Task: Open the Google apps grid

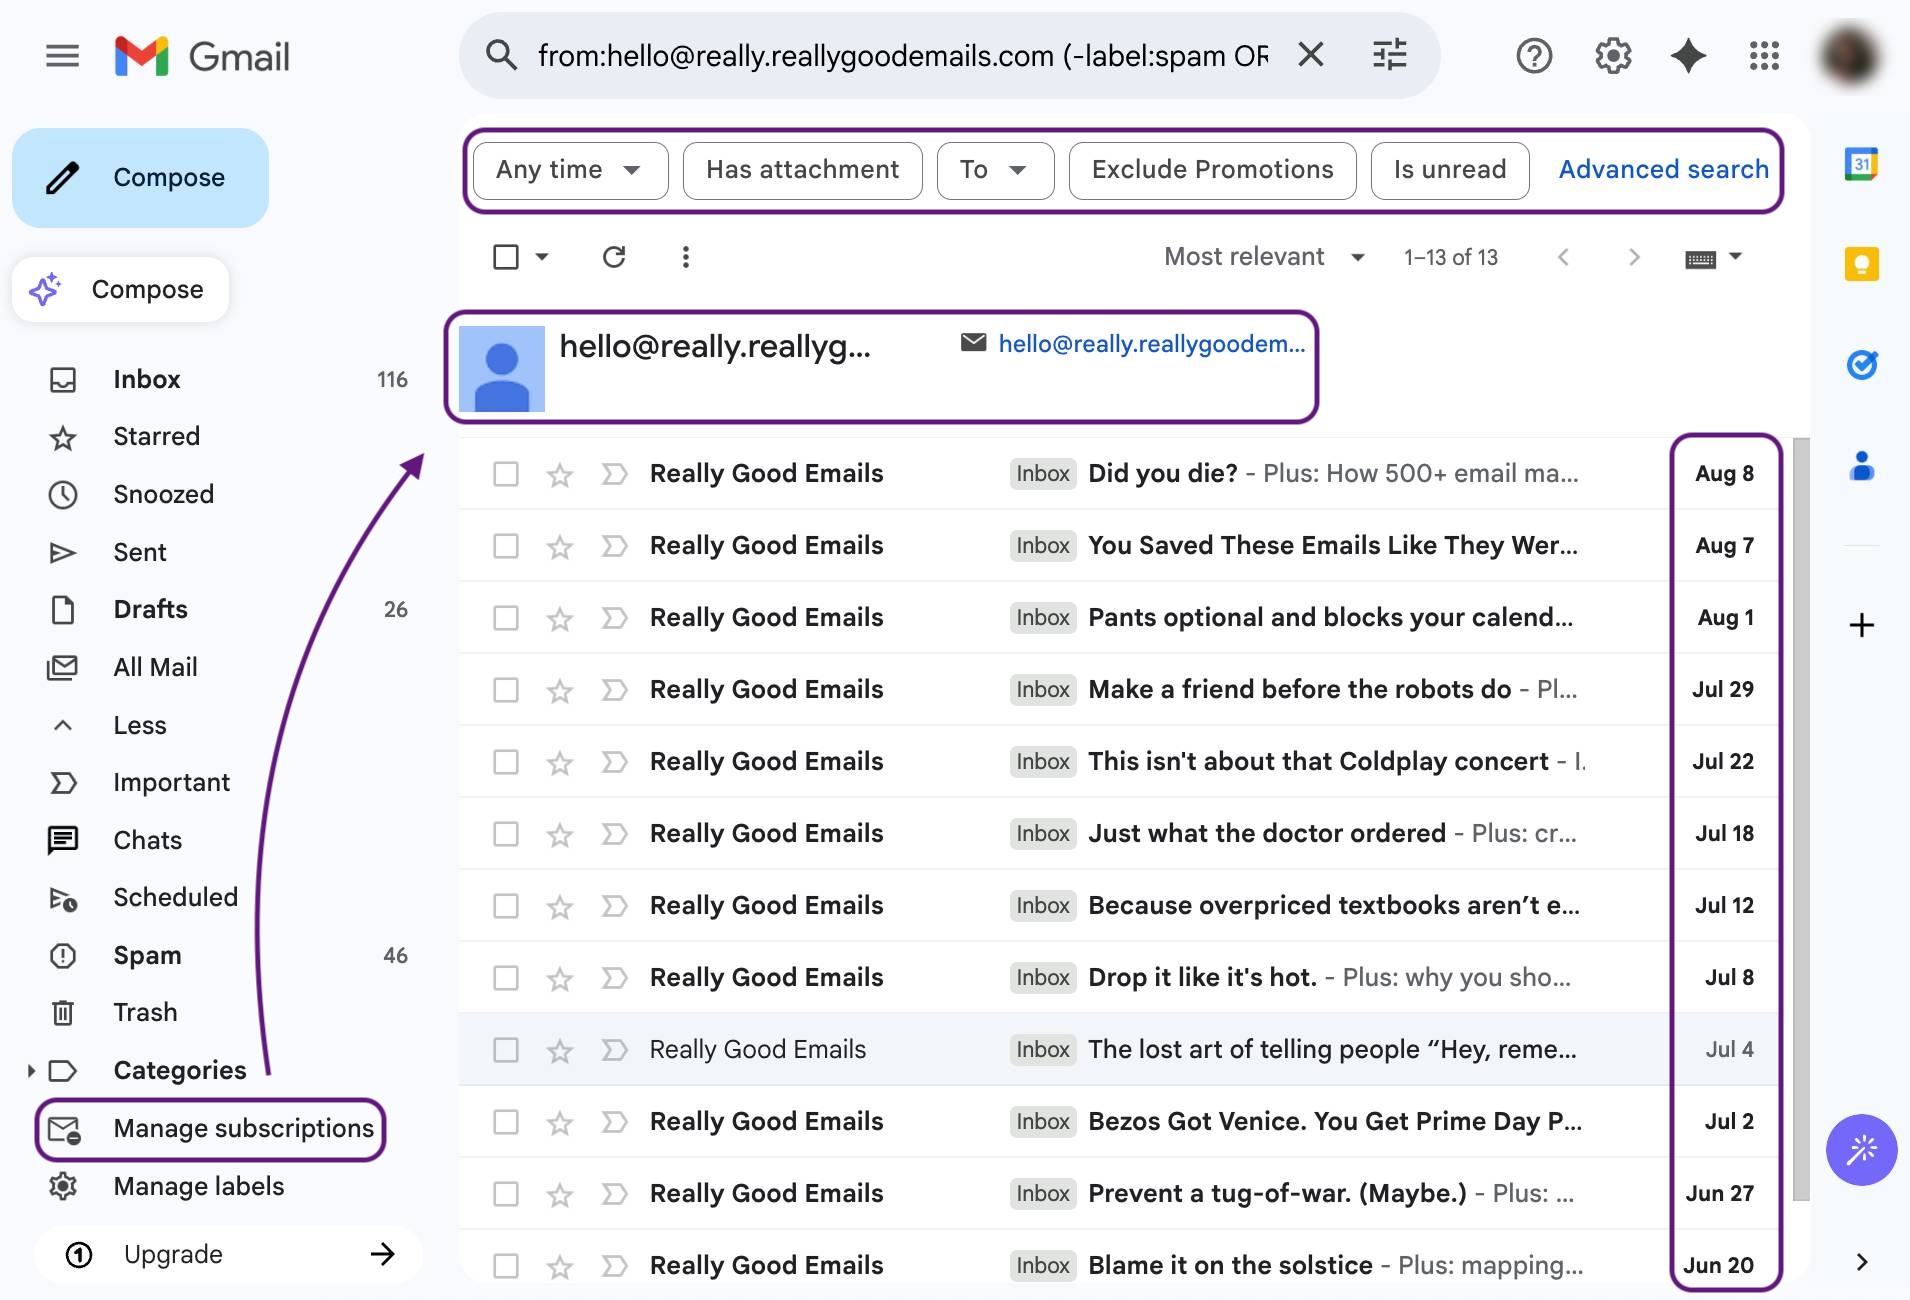Action: pos(1766,56)
